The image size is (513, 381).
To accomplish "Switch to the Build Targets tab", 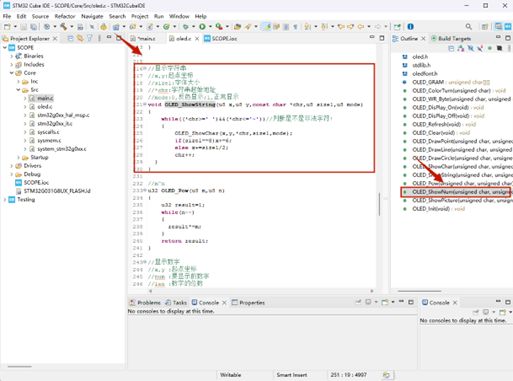I will point(451,39).
